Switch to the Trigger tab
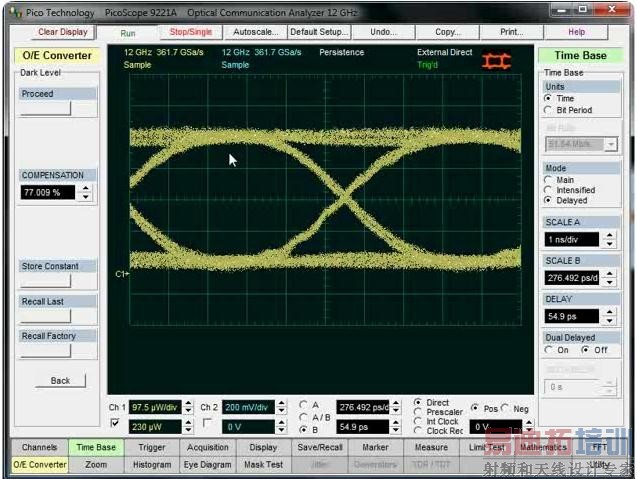 pos(152,448)
